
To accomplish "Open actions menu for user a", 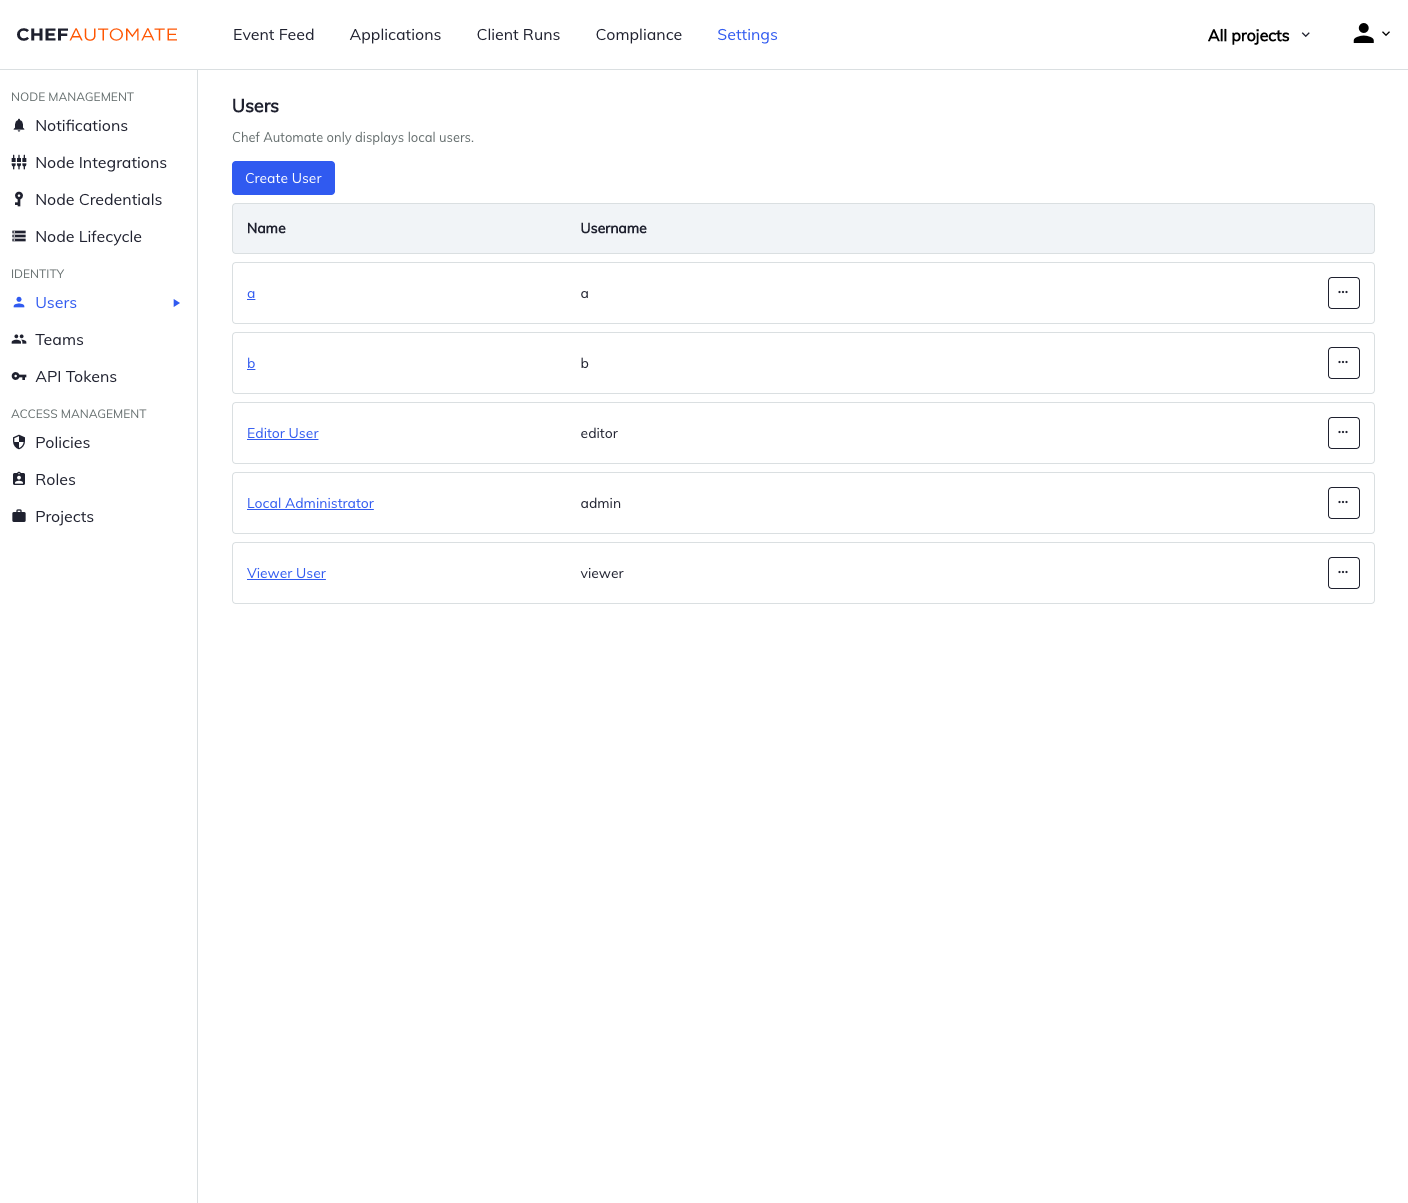I will click(1343, 293).
